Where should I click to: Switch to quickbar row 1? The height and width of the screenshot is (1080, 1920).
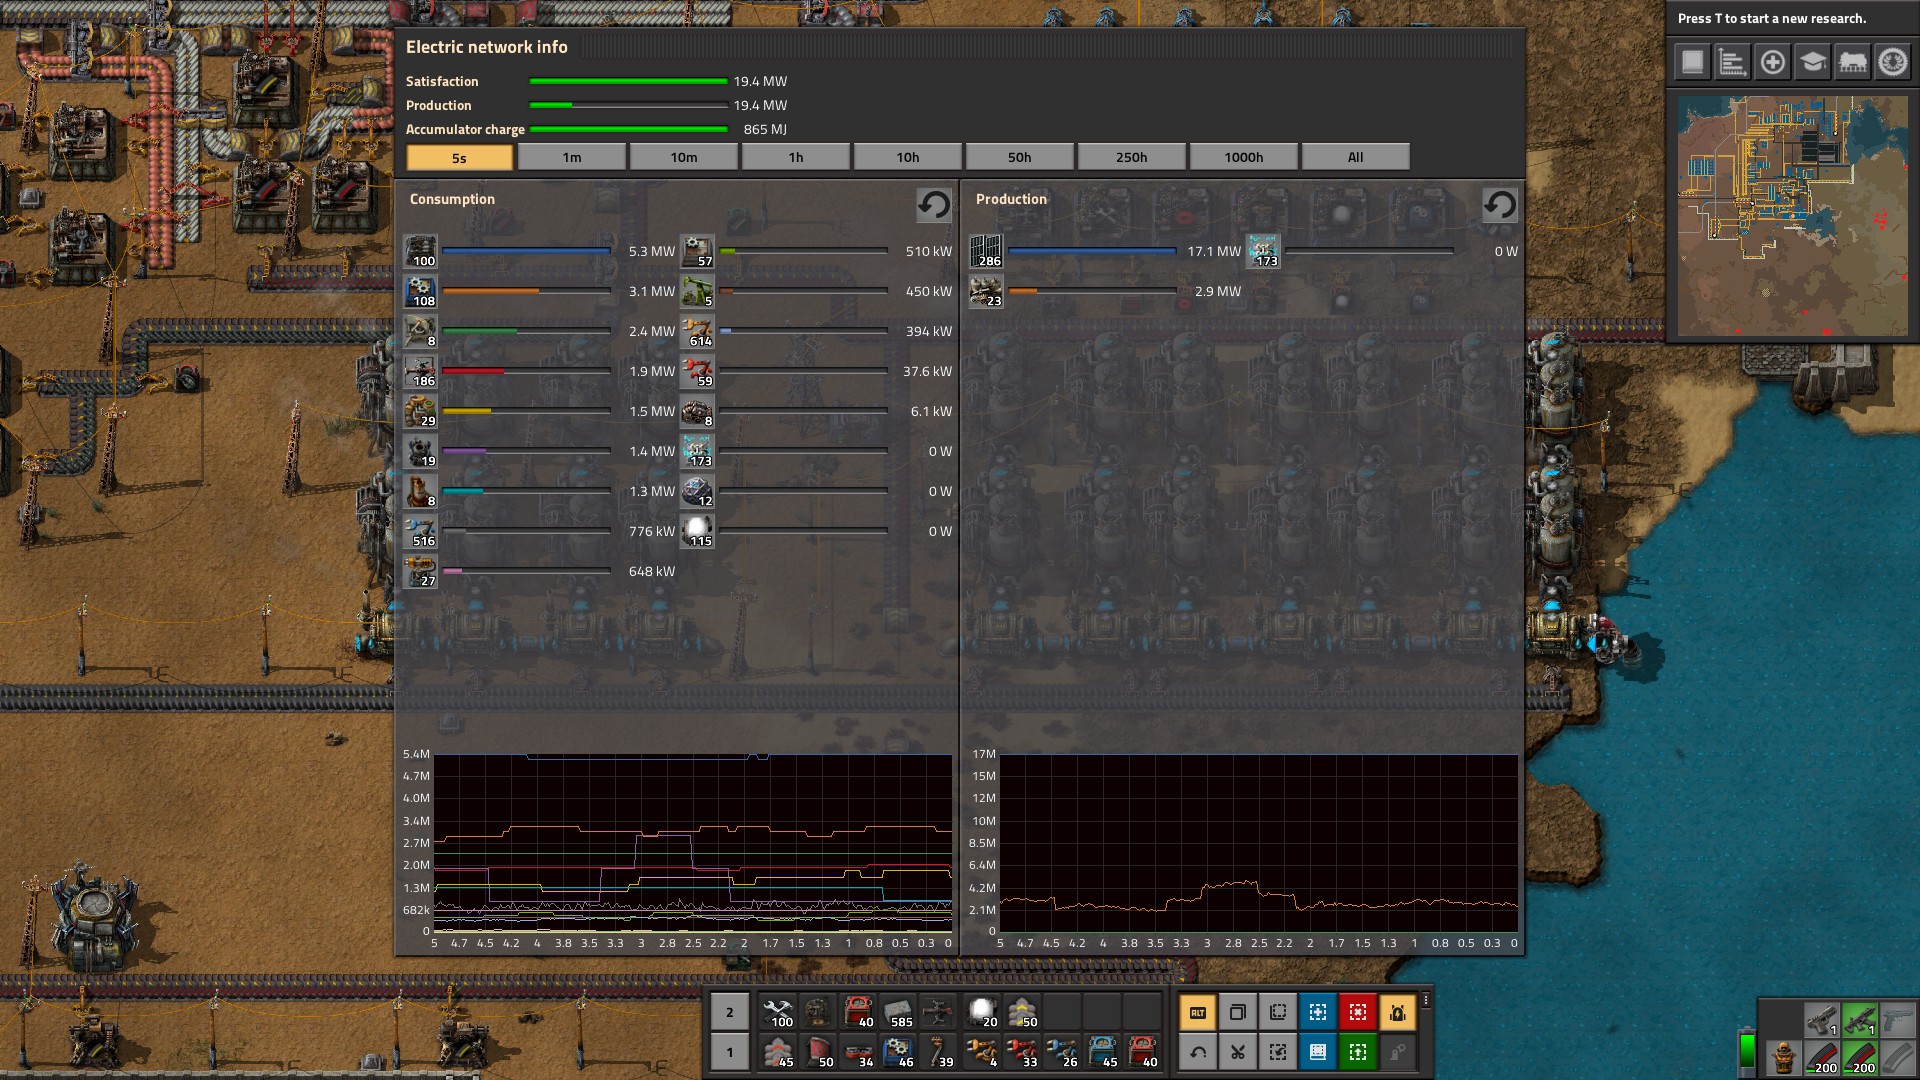click(730, 1052)
